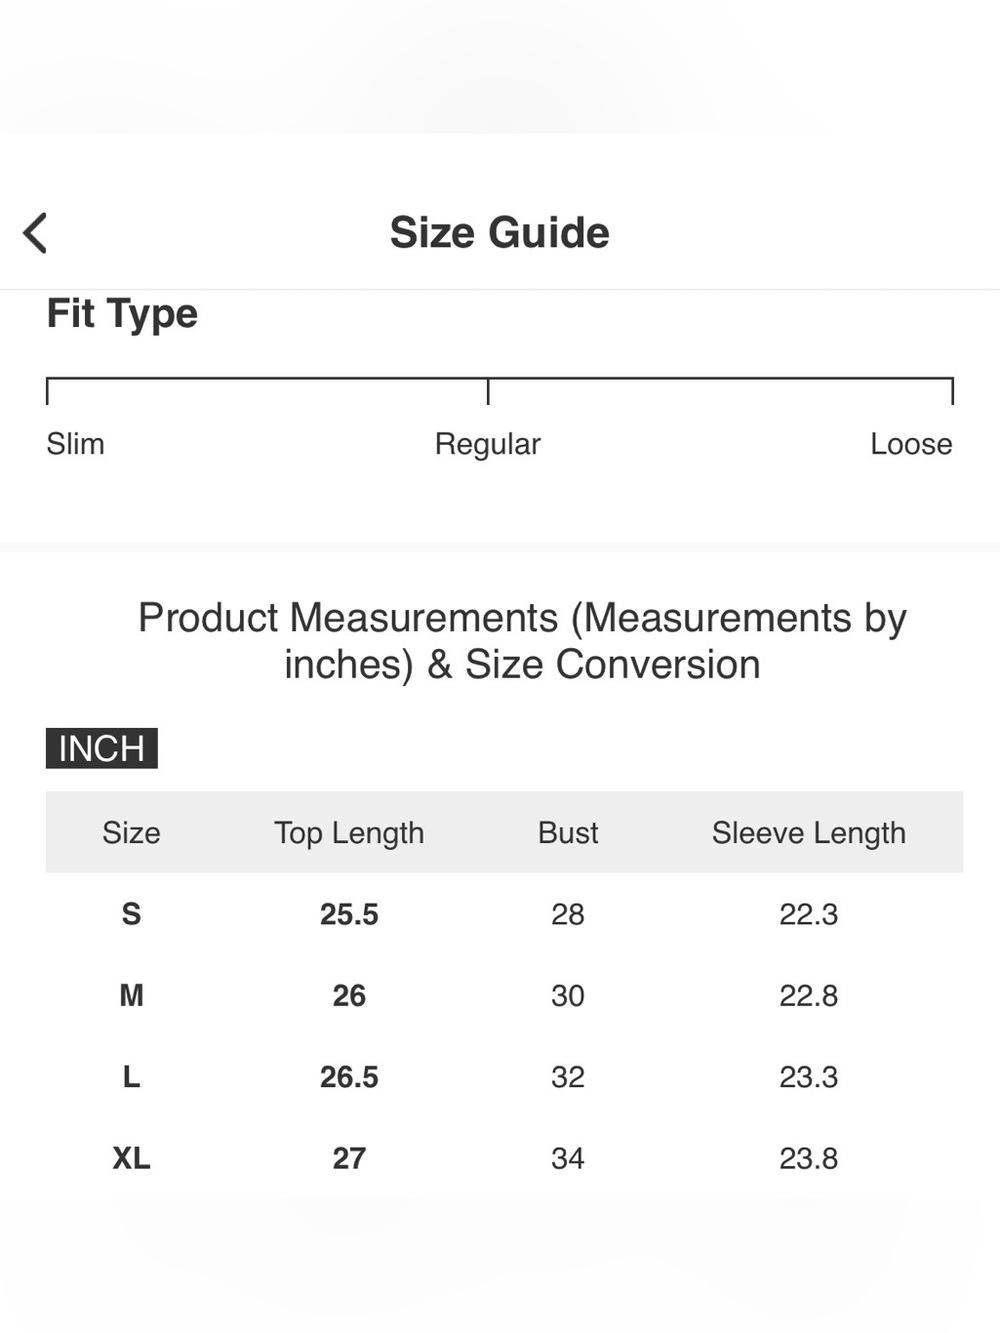
Task: Click the Loose fit label
Action: click(911, 443)
